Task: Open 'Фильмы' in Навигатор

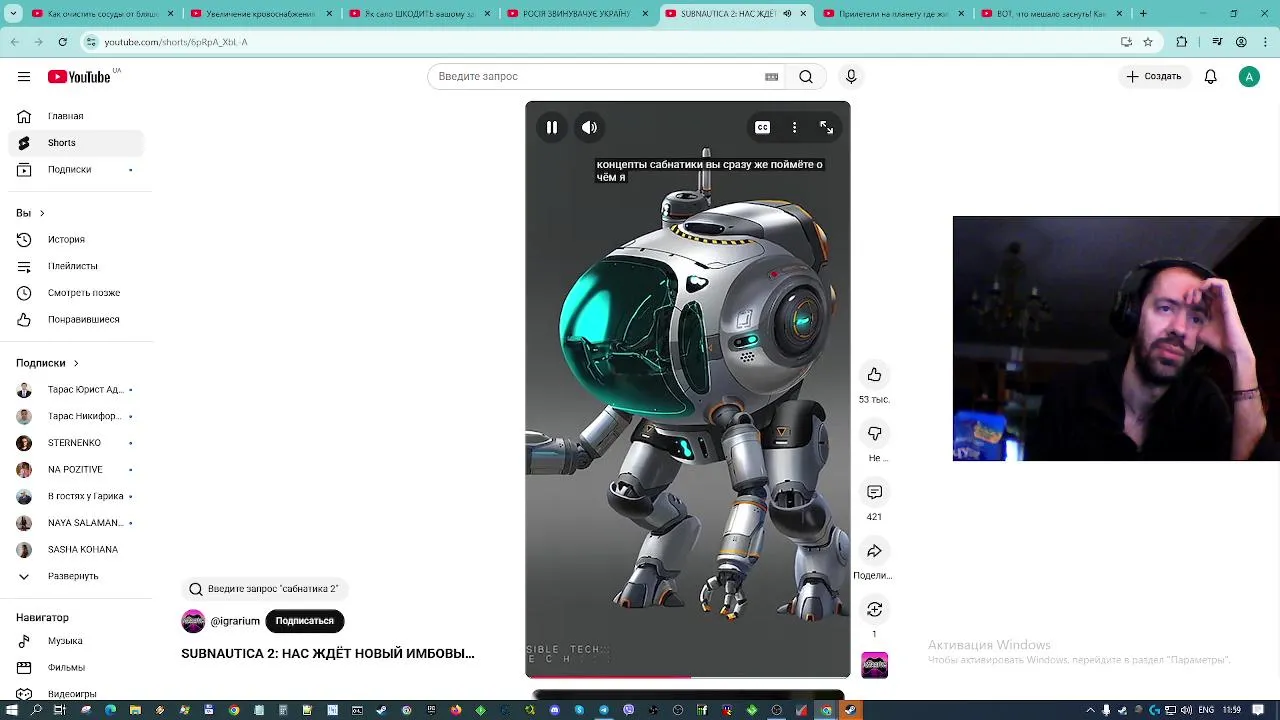Action: coord(75,668)
